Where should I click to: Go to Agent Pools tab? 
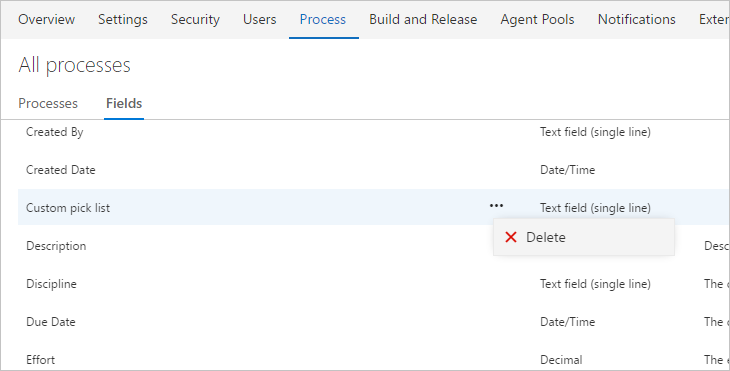click(x=537, y=20)
